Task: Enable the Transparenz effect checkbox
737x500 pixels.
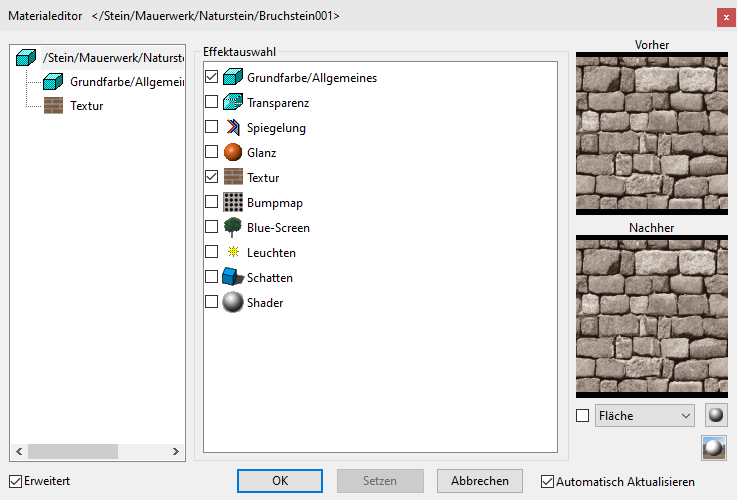Action: (212, 102)
